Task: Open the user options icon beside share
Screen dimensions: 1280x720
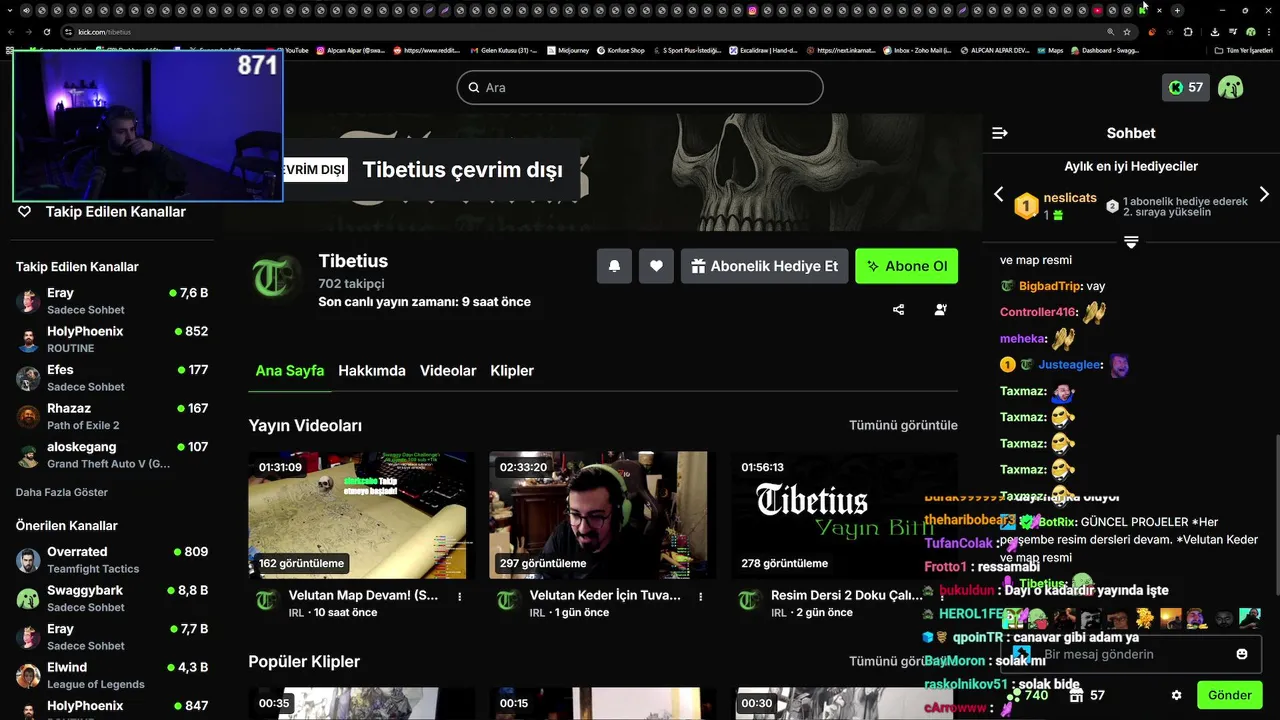Action: (940, 310)
